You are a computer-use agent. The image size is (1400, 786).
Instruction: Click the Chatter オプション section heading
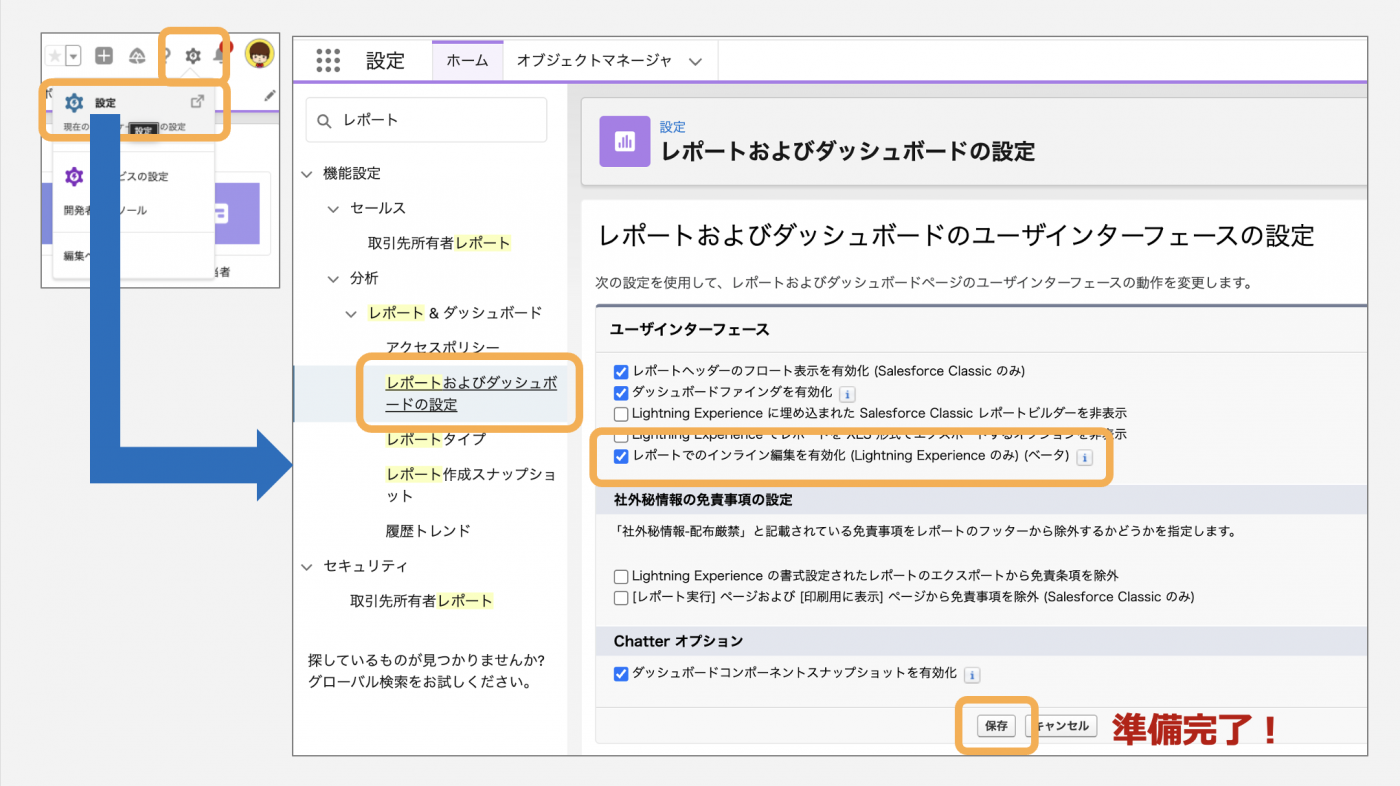pyautogui.click(x=679, y=641)
